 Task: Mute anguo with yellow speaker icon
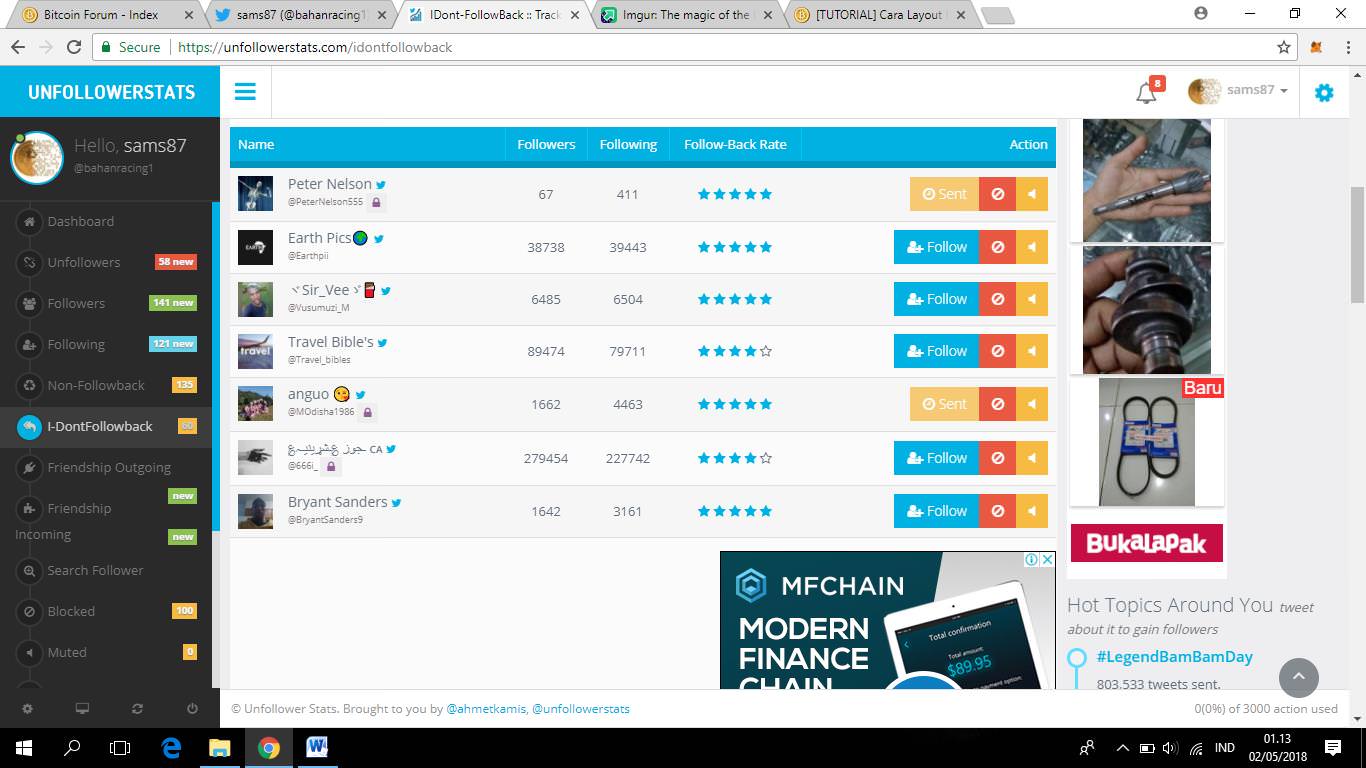1031,404
